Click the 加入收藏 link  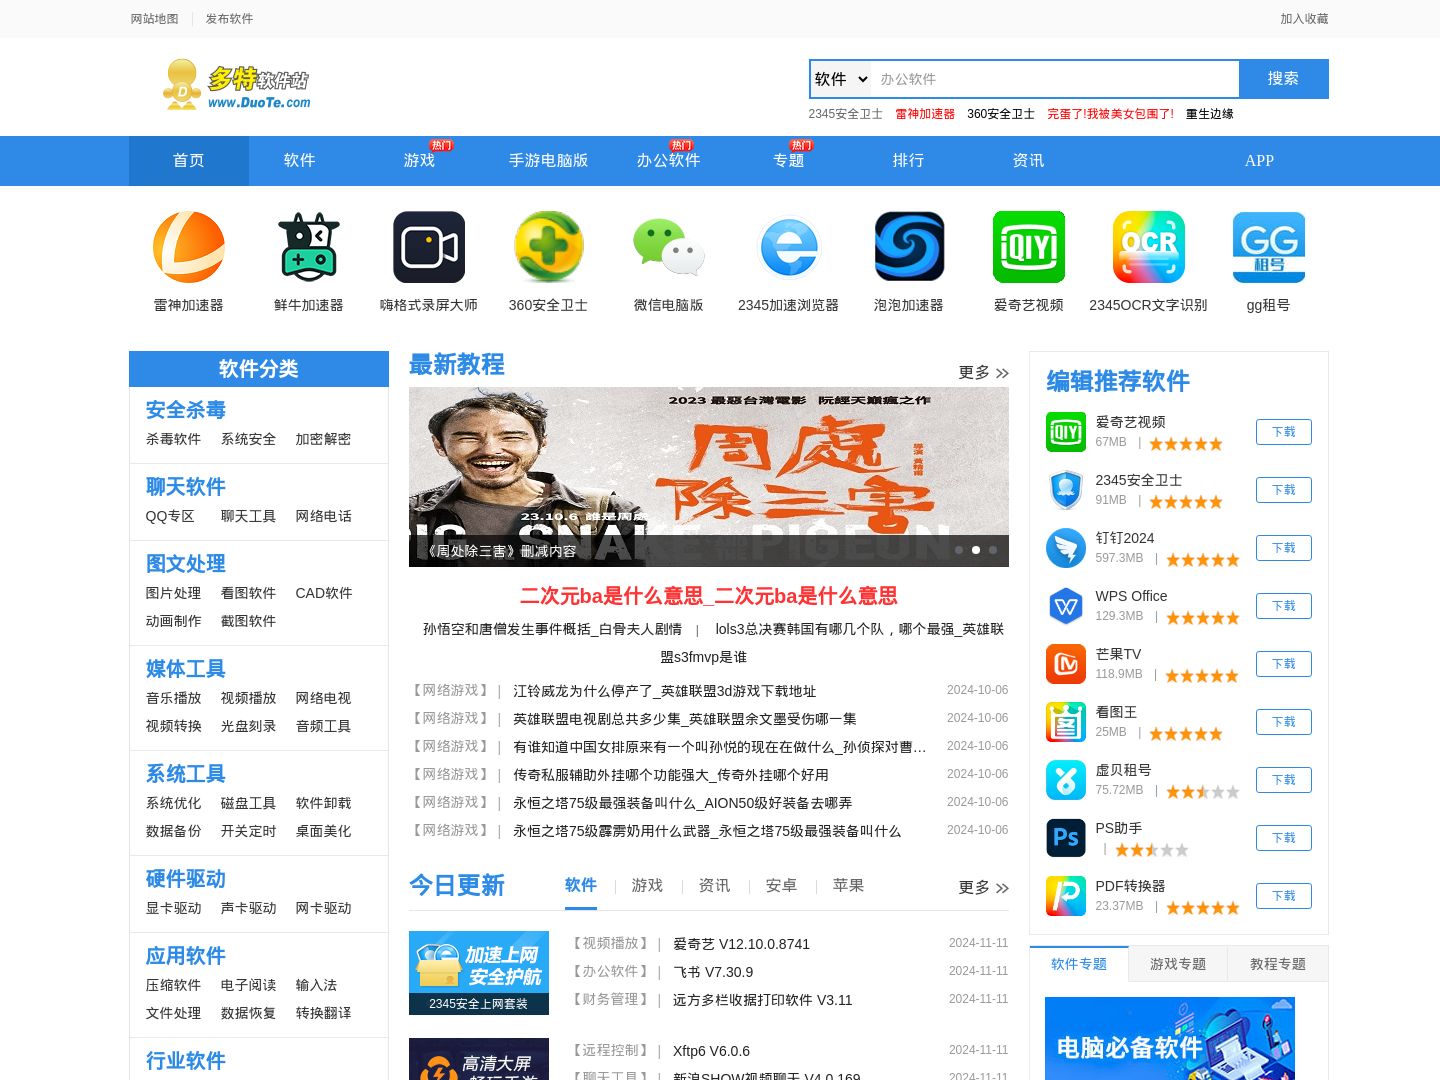click(x=1304, y=19)
